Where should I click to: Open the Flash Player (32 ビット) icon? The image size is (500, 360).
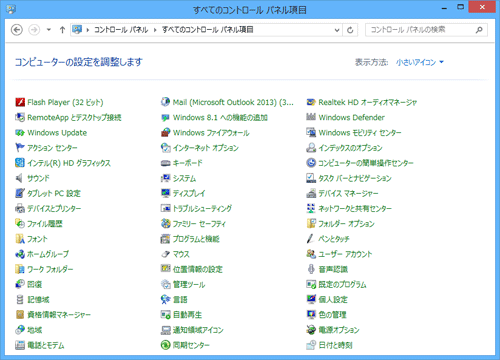[x=20, y=102]
